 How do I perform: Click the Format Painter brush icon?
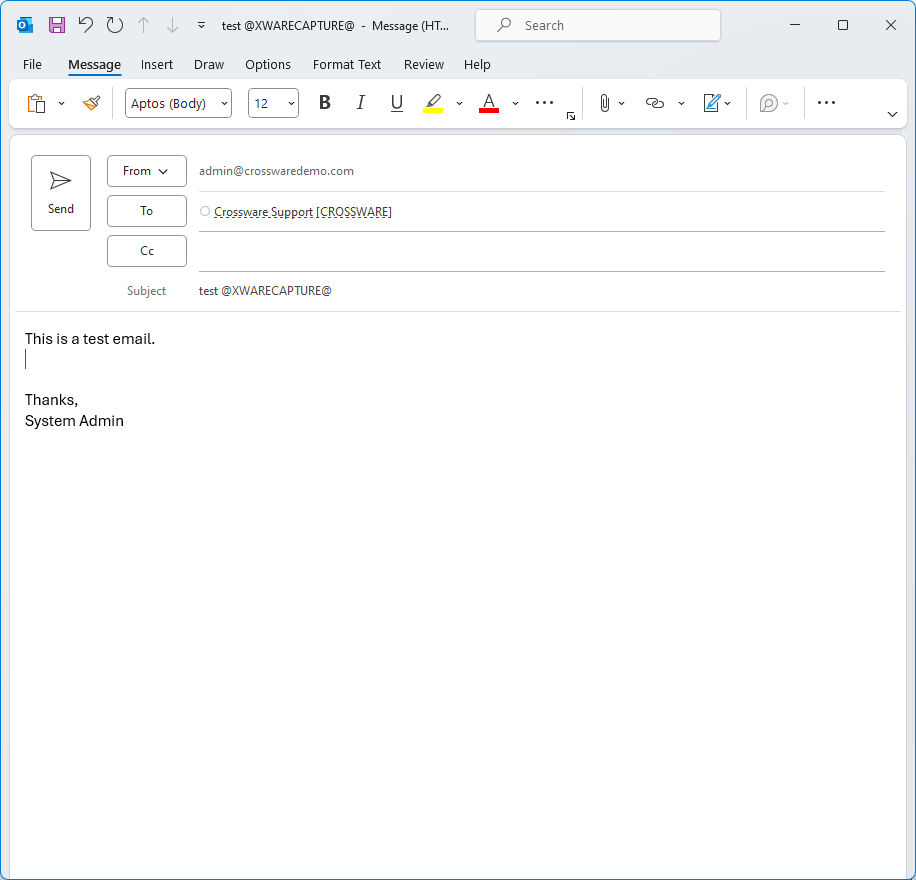click(92, 103)
